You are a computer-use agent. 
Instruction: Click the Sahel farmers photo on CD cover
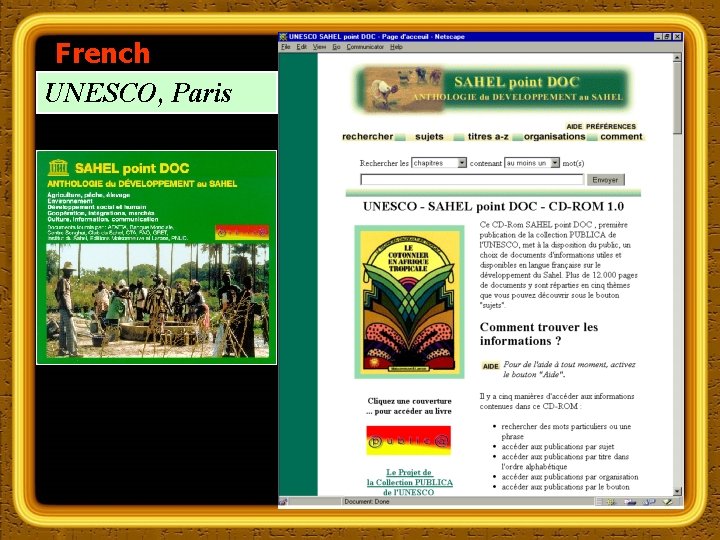pos(158,301)
